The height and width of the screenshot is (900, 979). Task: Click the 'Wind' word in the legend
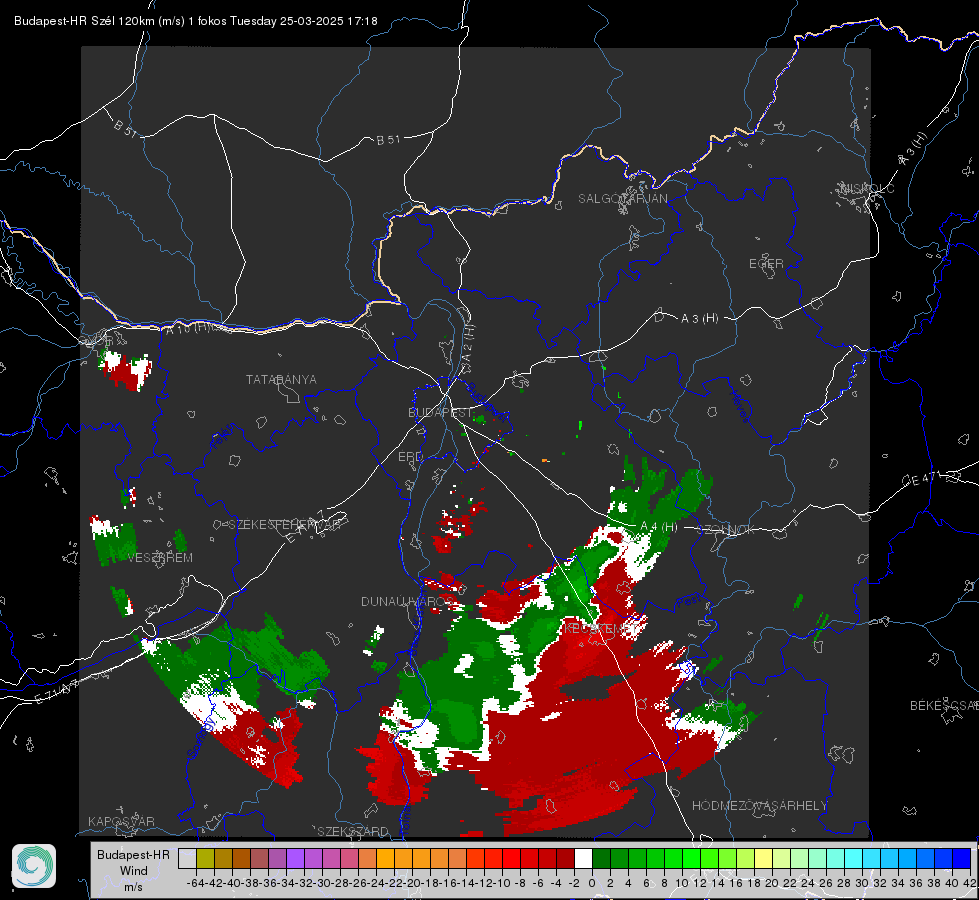pyautogui.click(x=134, y=871)
